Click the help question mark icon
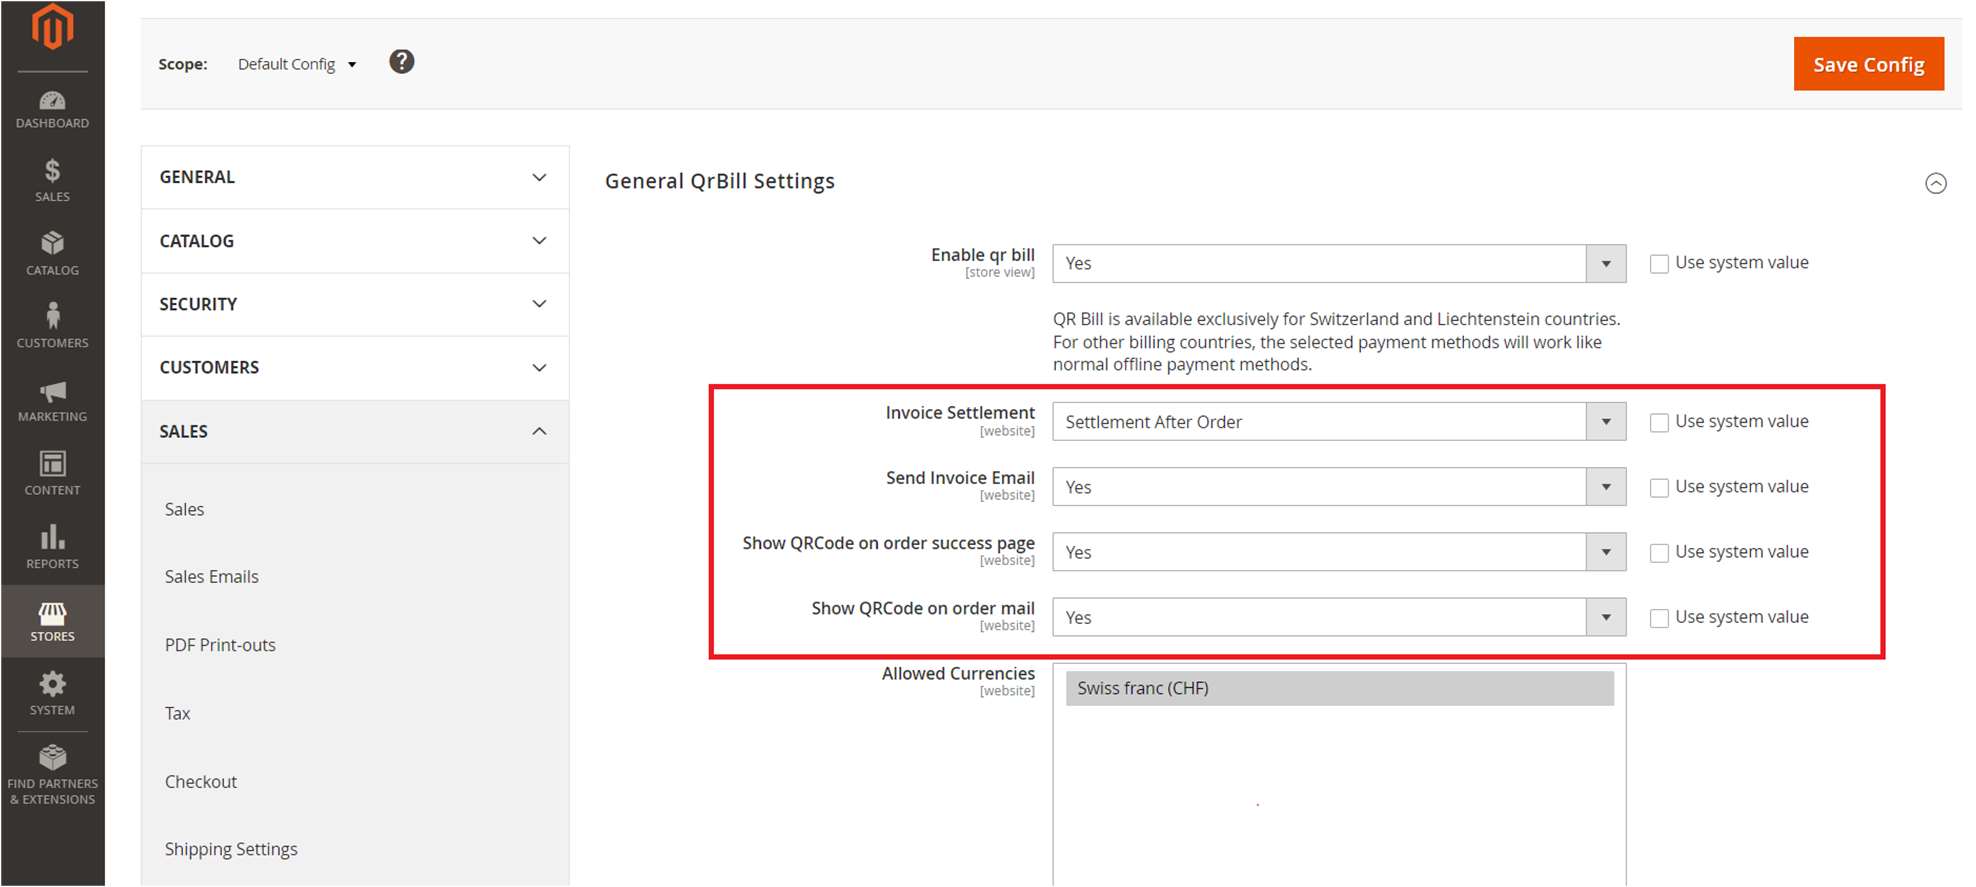Viewport: 1976px width, 887px height. [x=401, y=62]
